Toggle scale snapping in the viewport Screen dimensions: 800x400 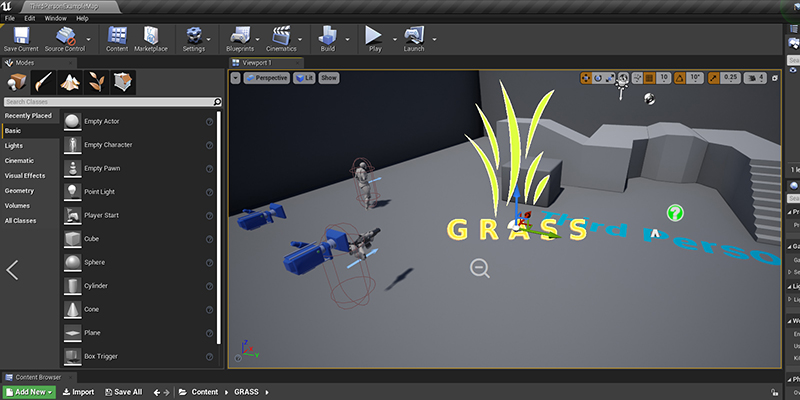(713, 78)
